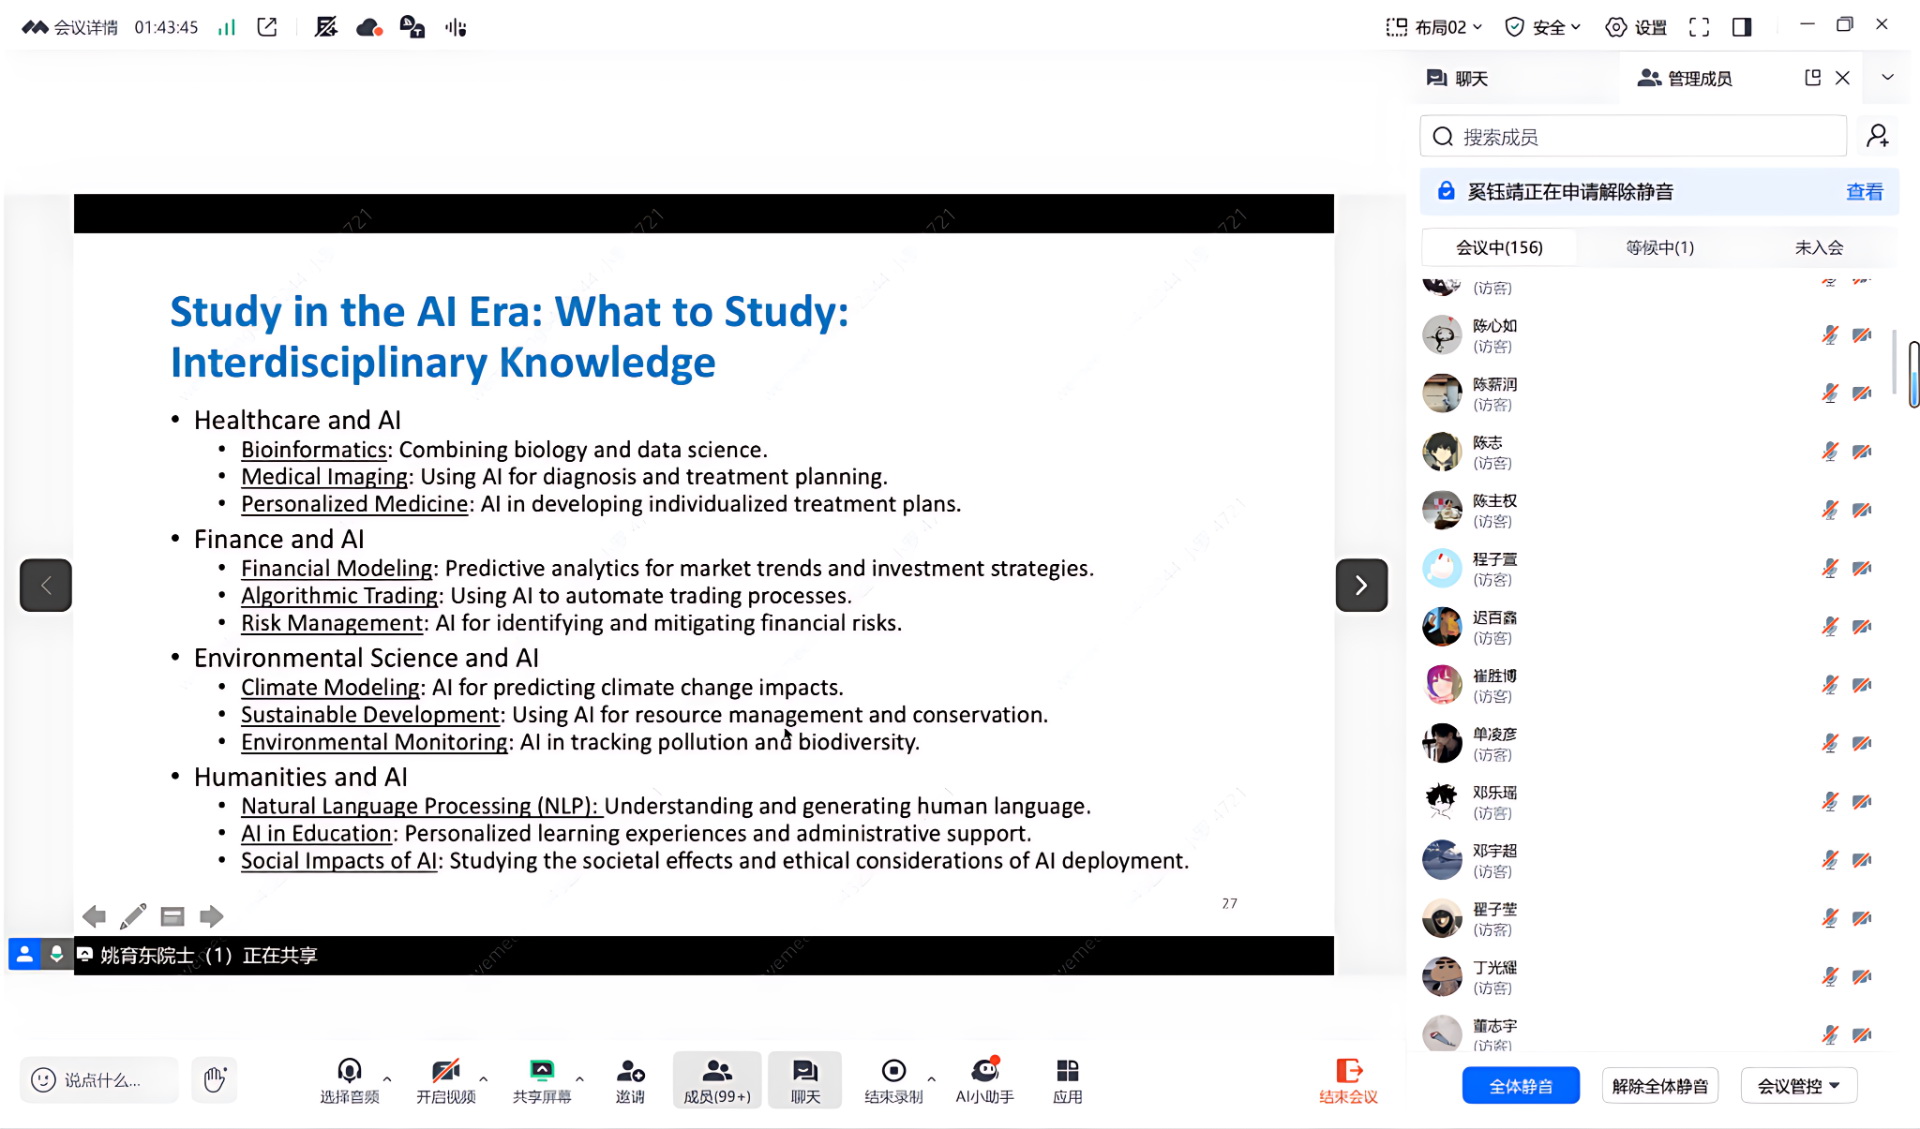Image resolution: width=1920 pixels, height=1129 pixels.
Task: Click the raise hand icon
Action: click(214, 1079)
